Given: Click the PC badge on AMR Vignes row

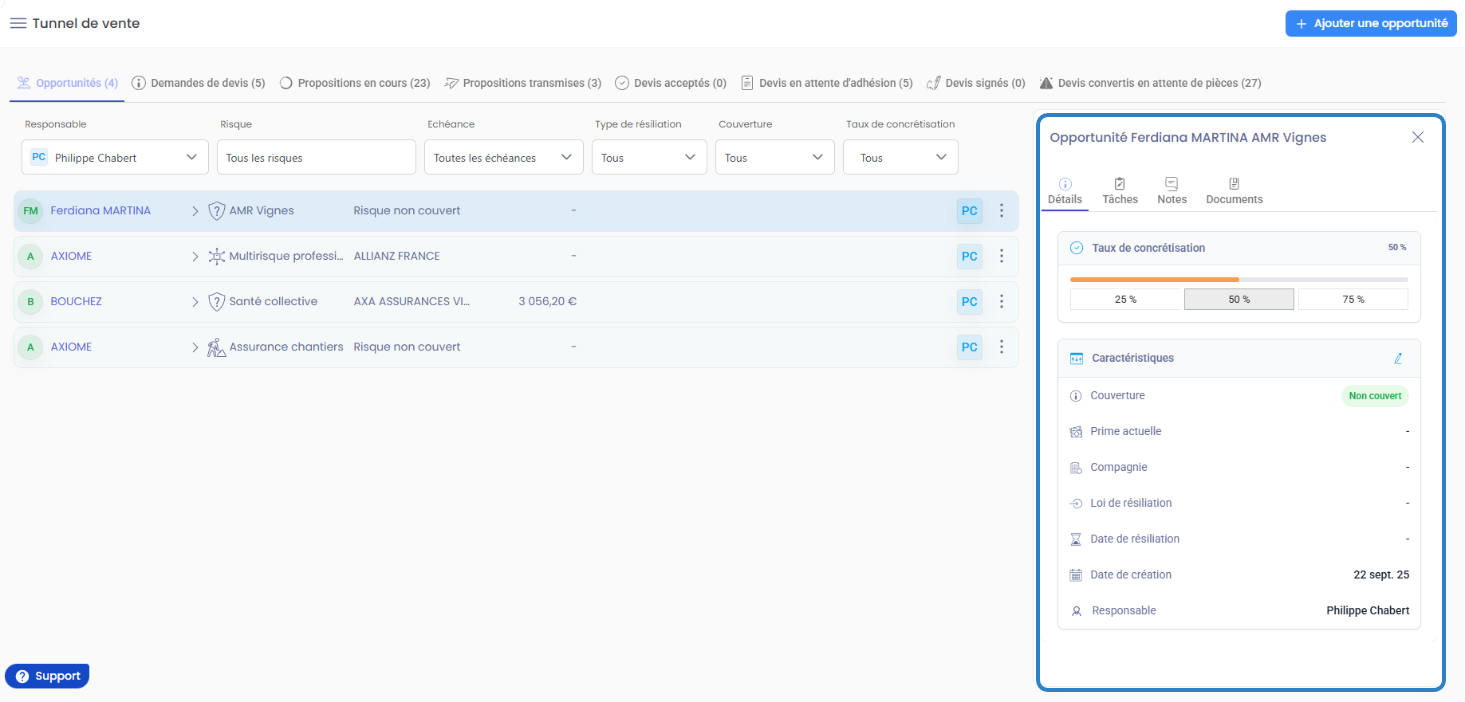Looking at the screenshot, I should pyautogui.click(x=969, y=211).
